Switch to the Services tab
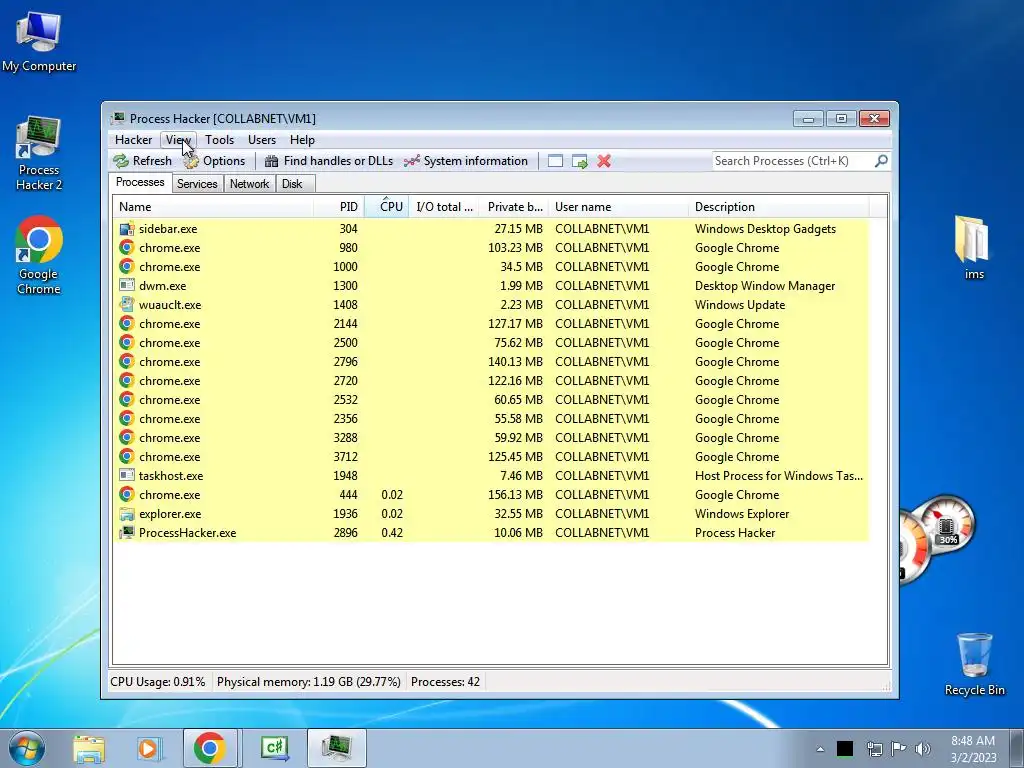This screenshot has height=768, width=1024. 197,184
